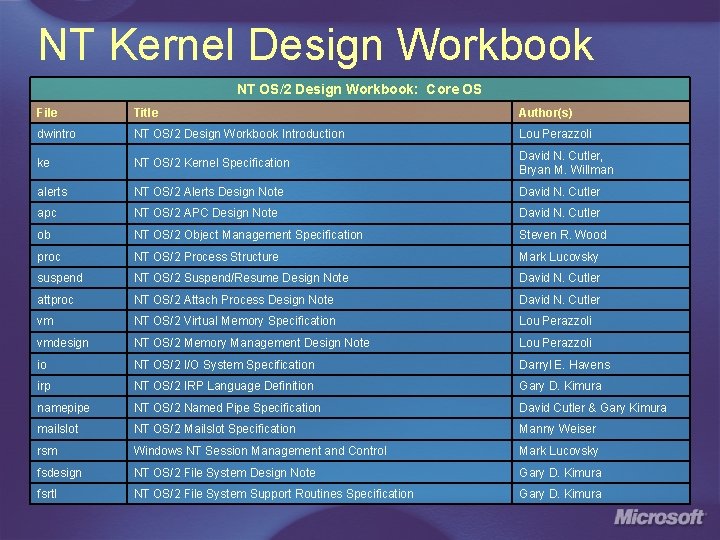Click 'NT OS/2 APC Design Note' title

click(x=206, y=213)
